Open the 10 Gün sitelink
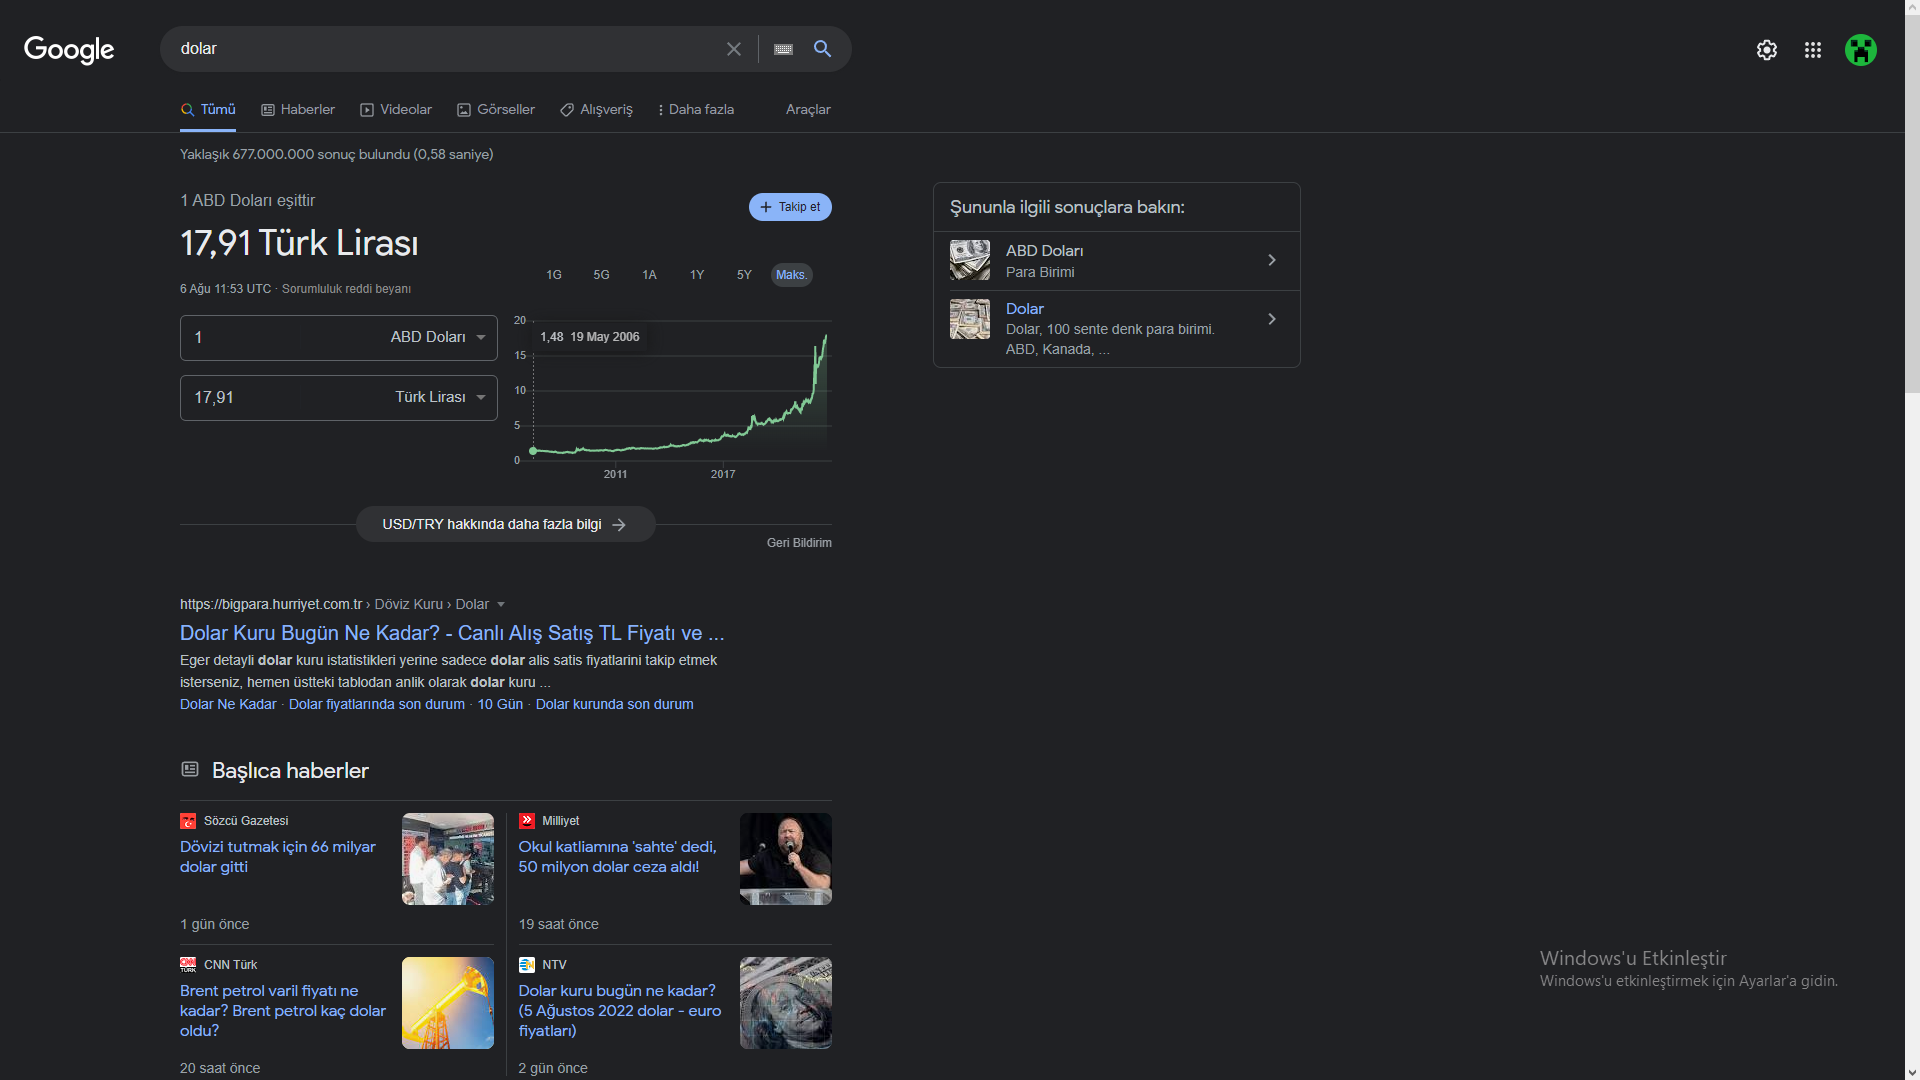The width and height of the screenshot is (1920, 1080). click(x=500, y=705)
